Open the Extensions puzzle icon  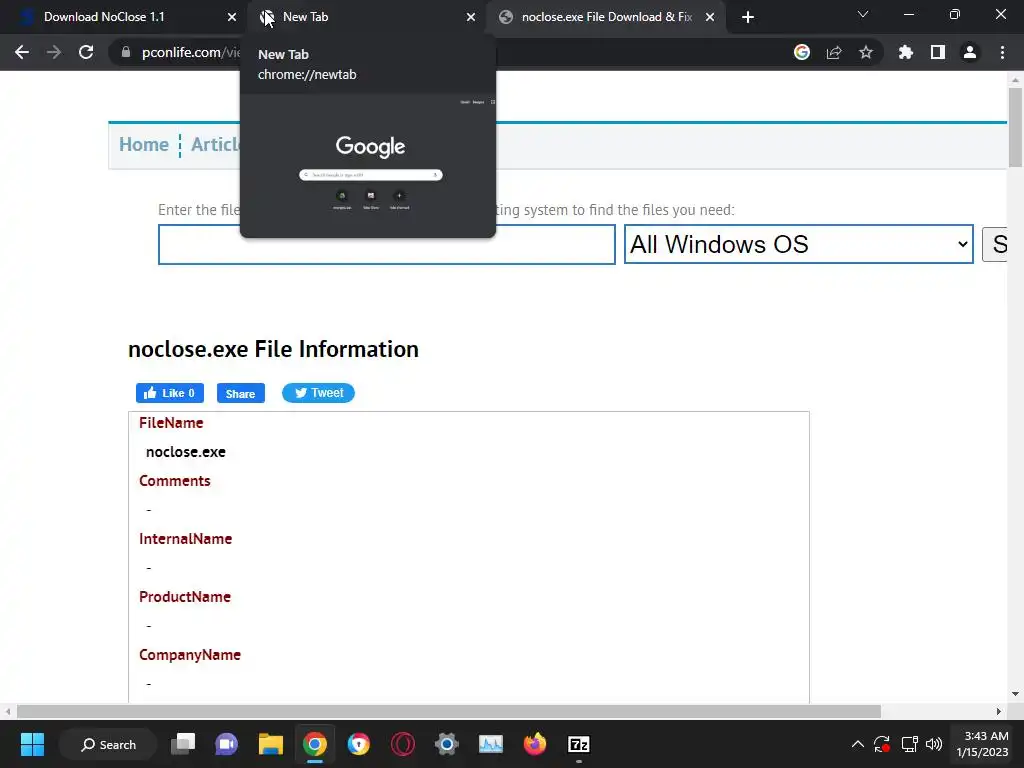[906, 52]
